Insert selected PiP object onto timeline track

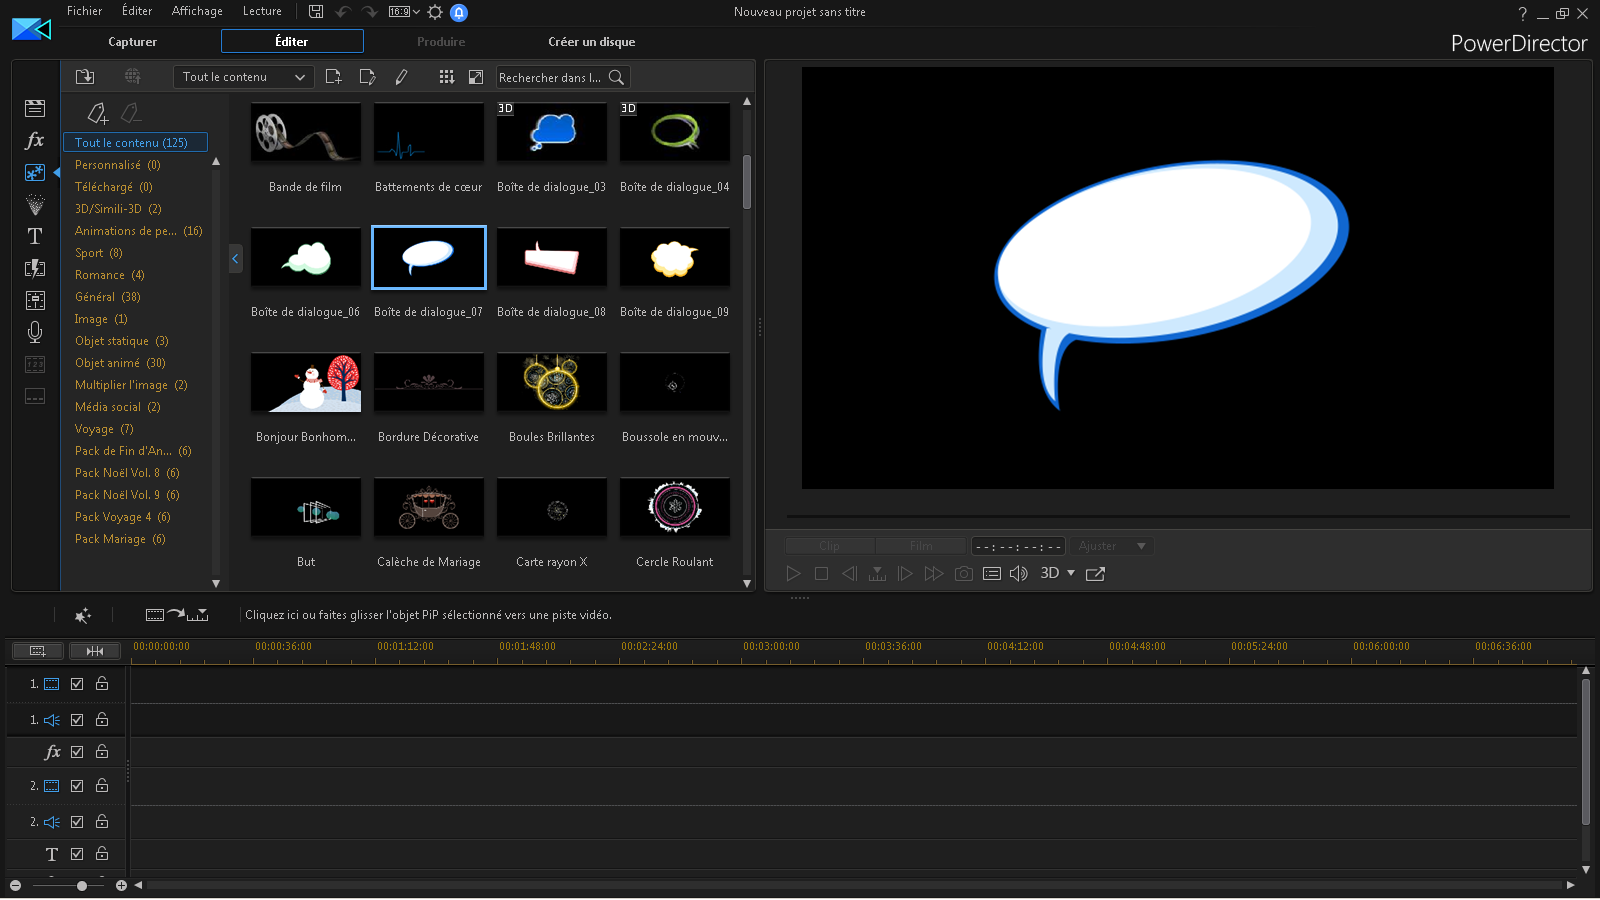[177, 615]
